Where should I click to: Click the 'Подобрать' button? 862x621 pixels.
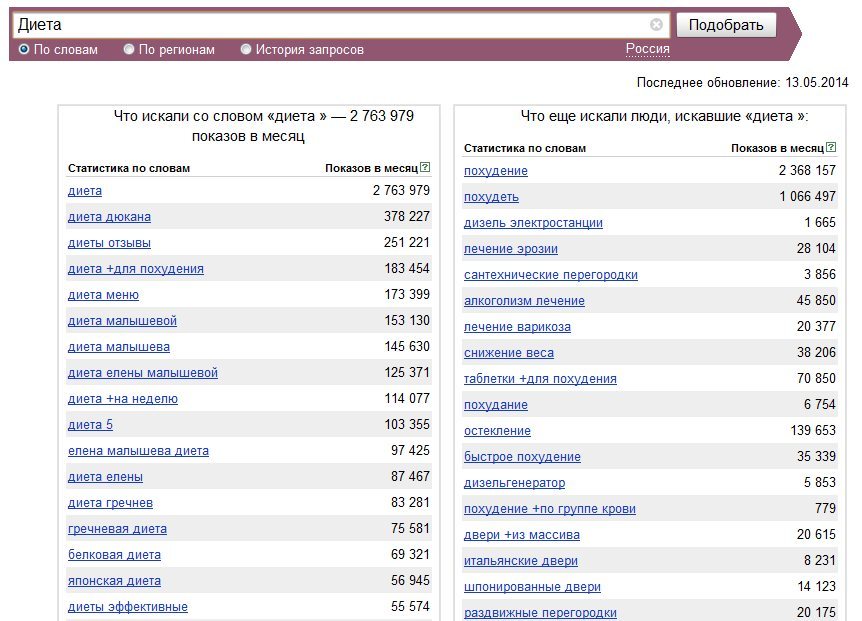(x=726, y=25)
